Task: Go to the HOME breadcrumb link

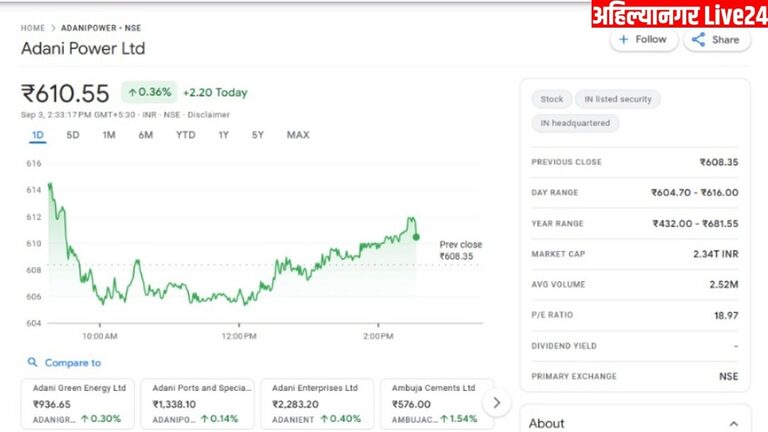Action: point(33,28)
